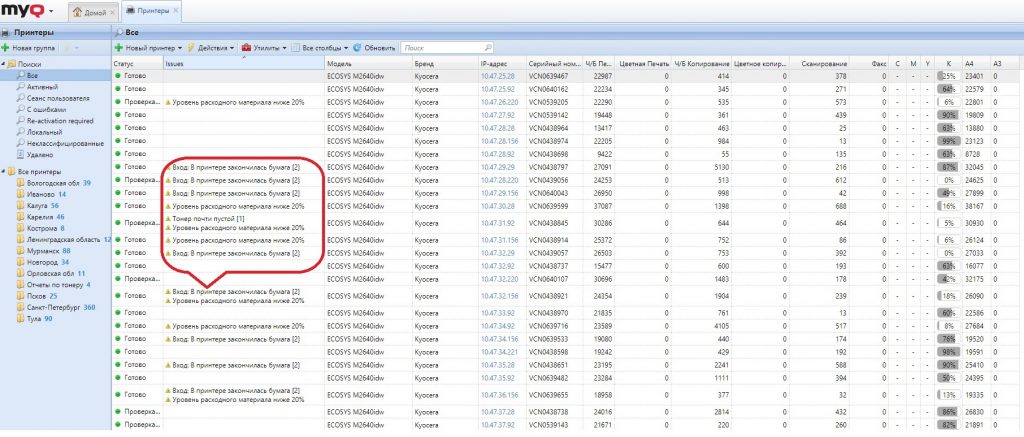This screenshot has width=1024, height=437.
Task: Click Тонер почти пустой warning icon
Action: tap(168, 219)
